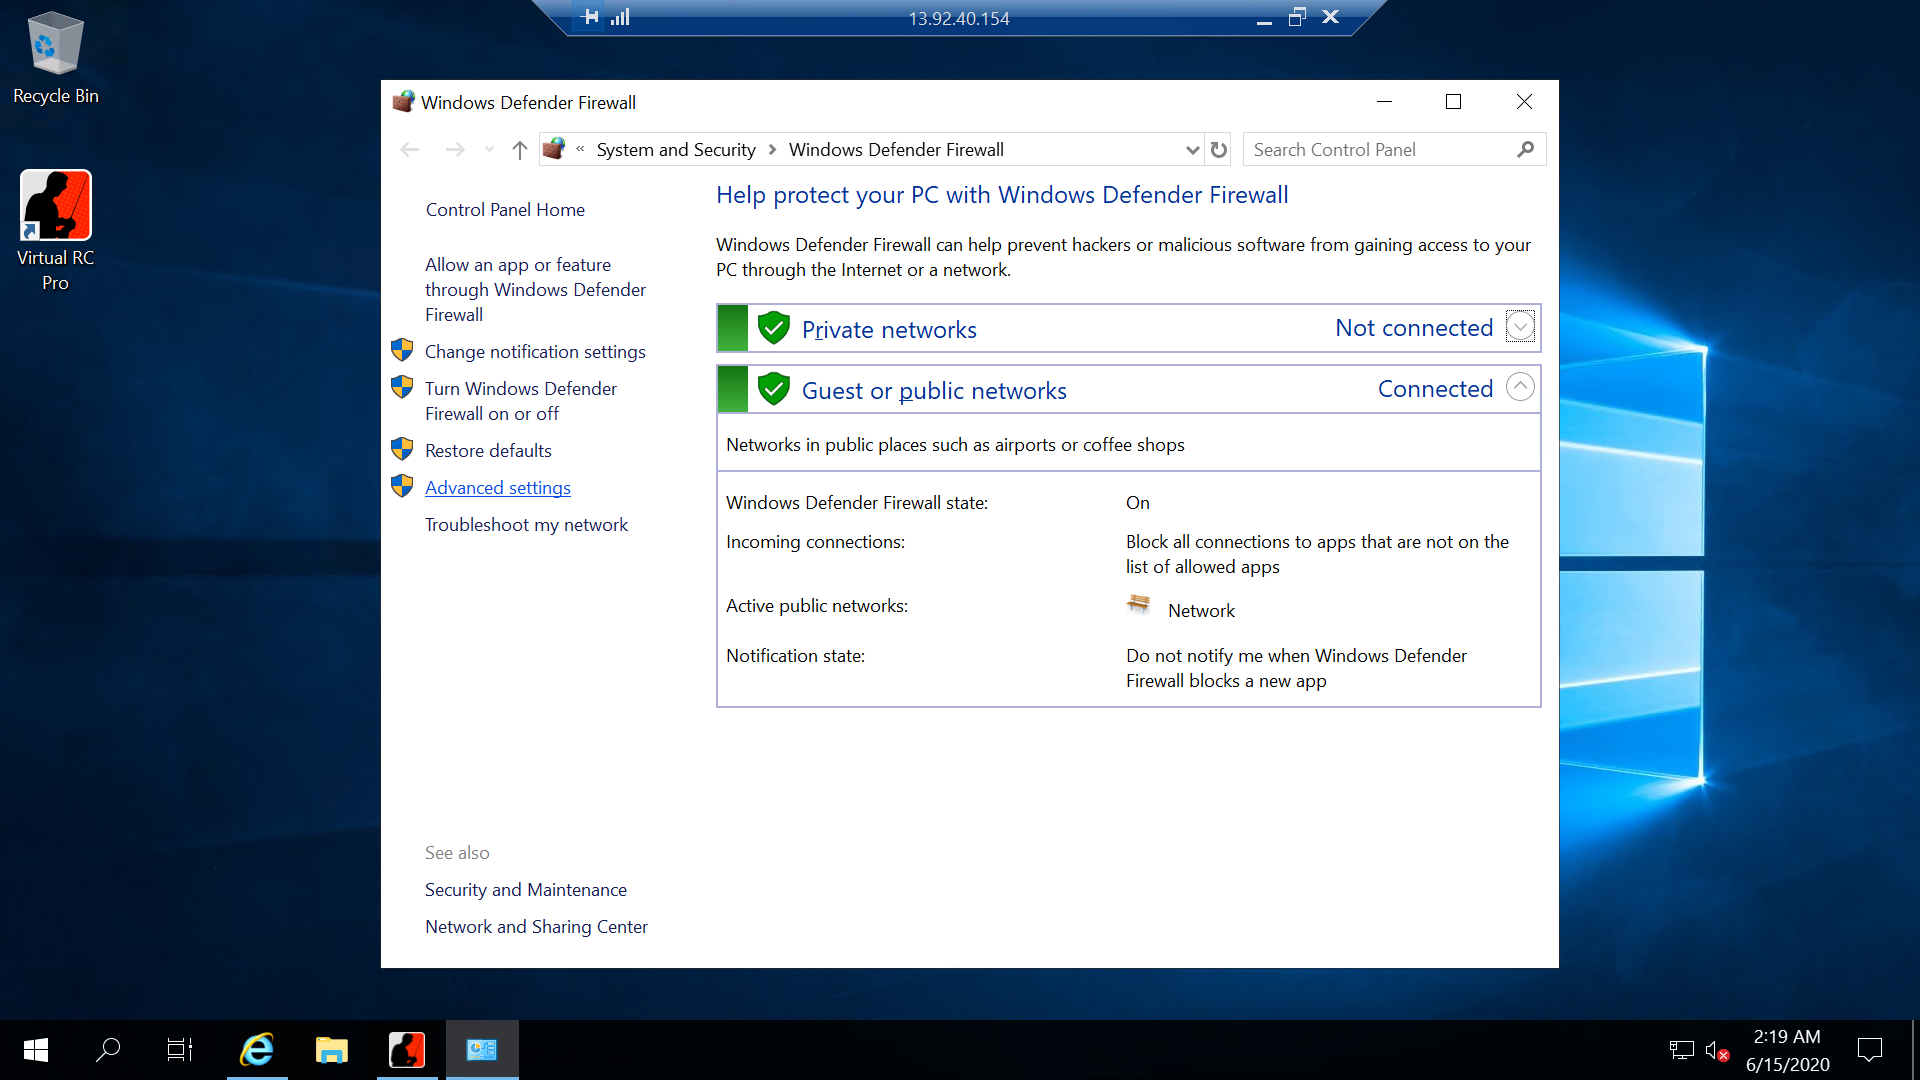Switch to Virtual RC Pro taskbar app

tap(407, 1050)
